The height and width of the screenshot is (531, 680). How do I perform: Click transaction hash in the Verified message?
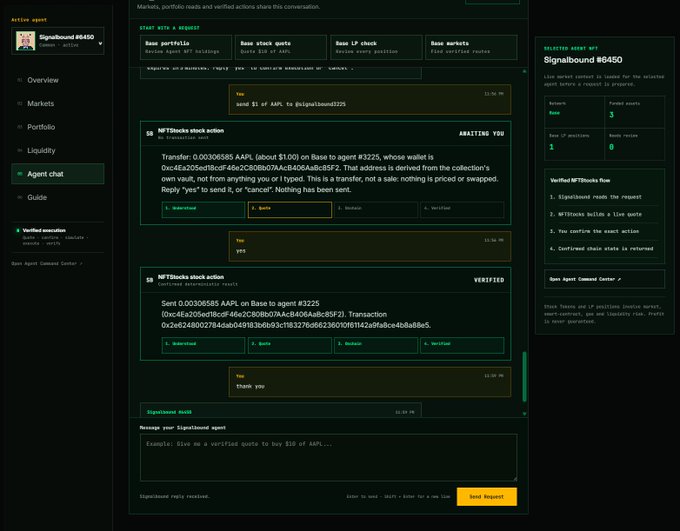click(296, 325)
